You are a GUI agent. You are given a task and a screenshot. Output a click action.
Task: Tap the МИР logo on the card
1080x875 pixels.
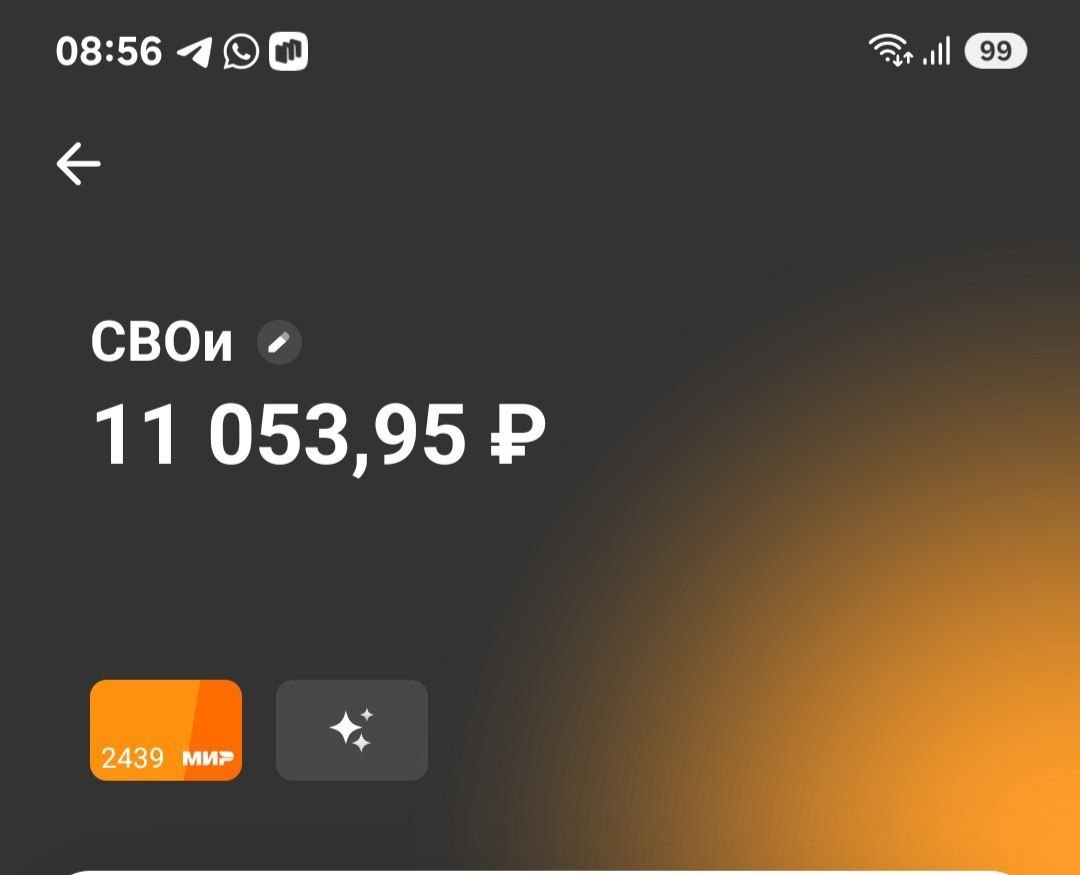click(x=207, y=759)
